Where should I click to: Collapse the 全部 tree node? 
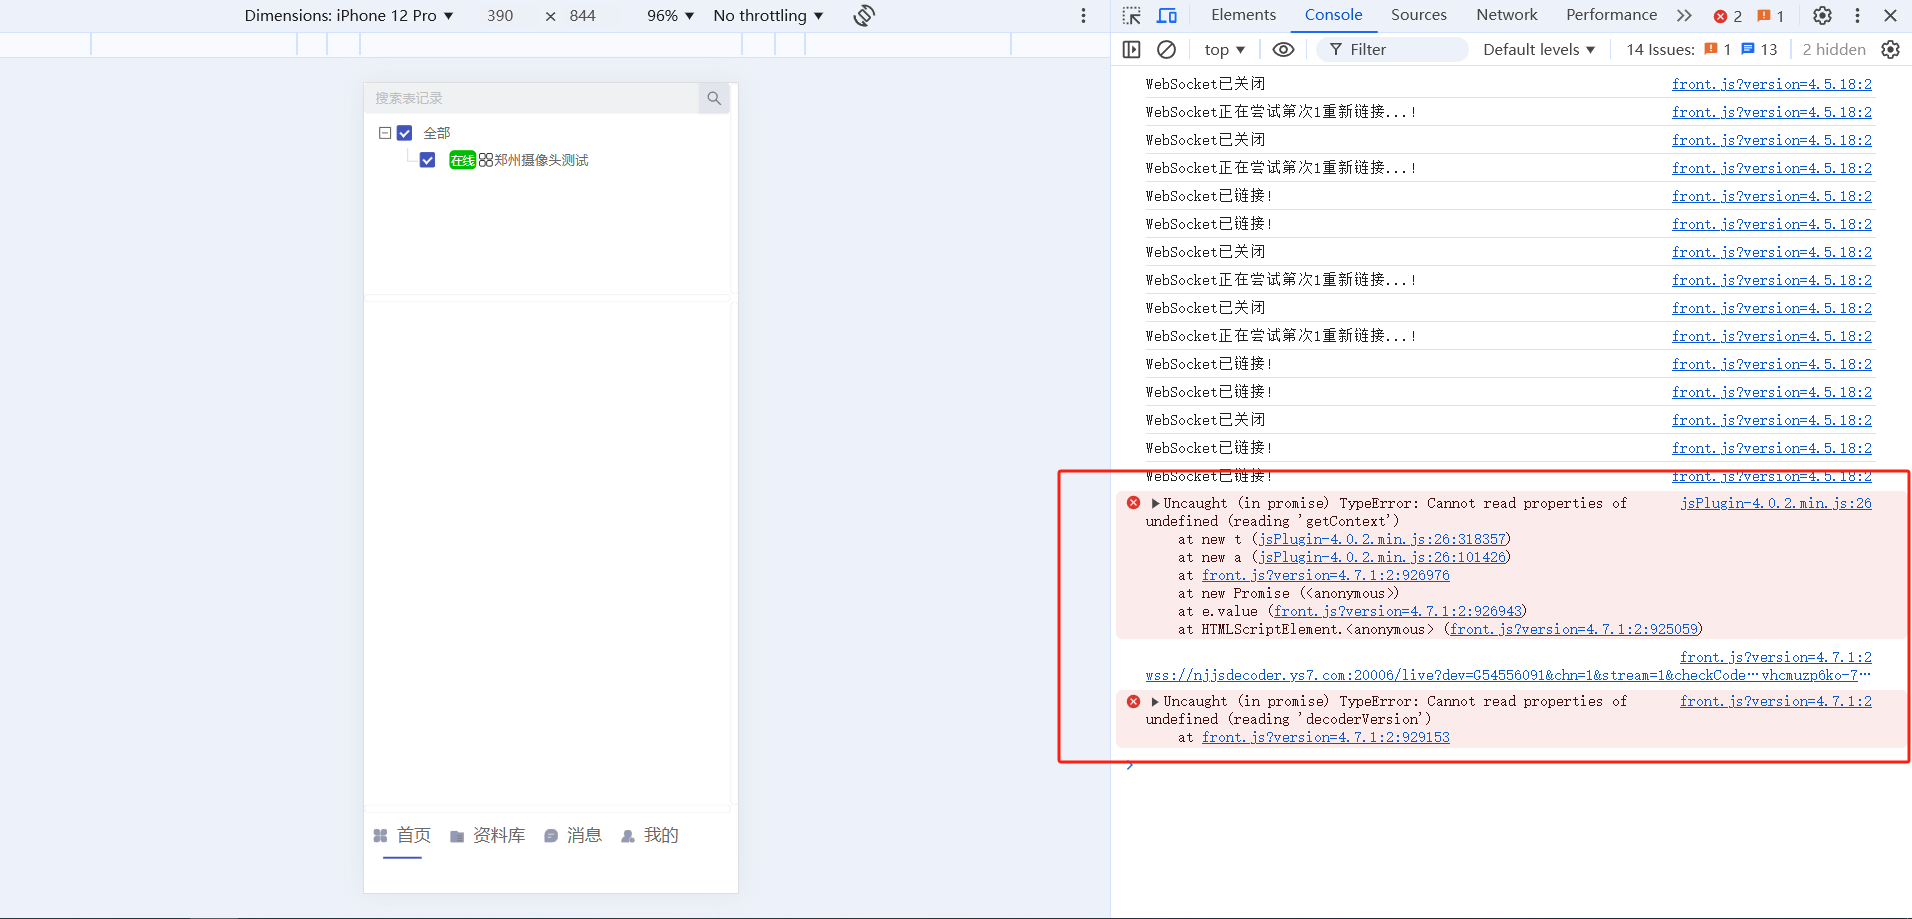point(385,133)
